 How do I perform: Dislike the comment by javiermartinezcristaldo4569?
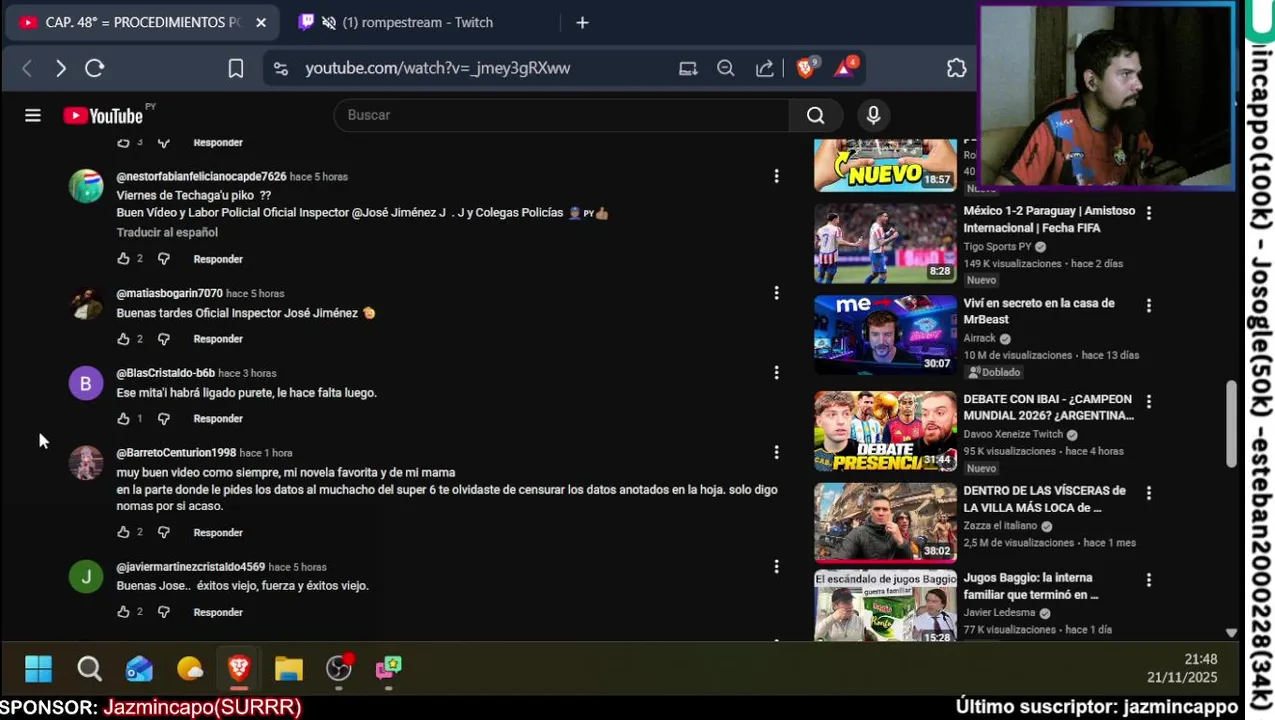(164, 612)
